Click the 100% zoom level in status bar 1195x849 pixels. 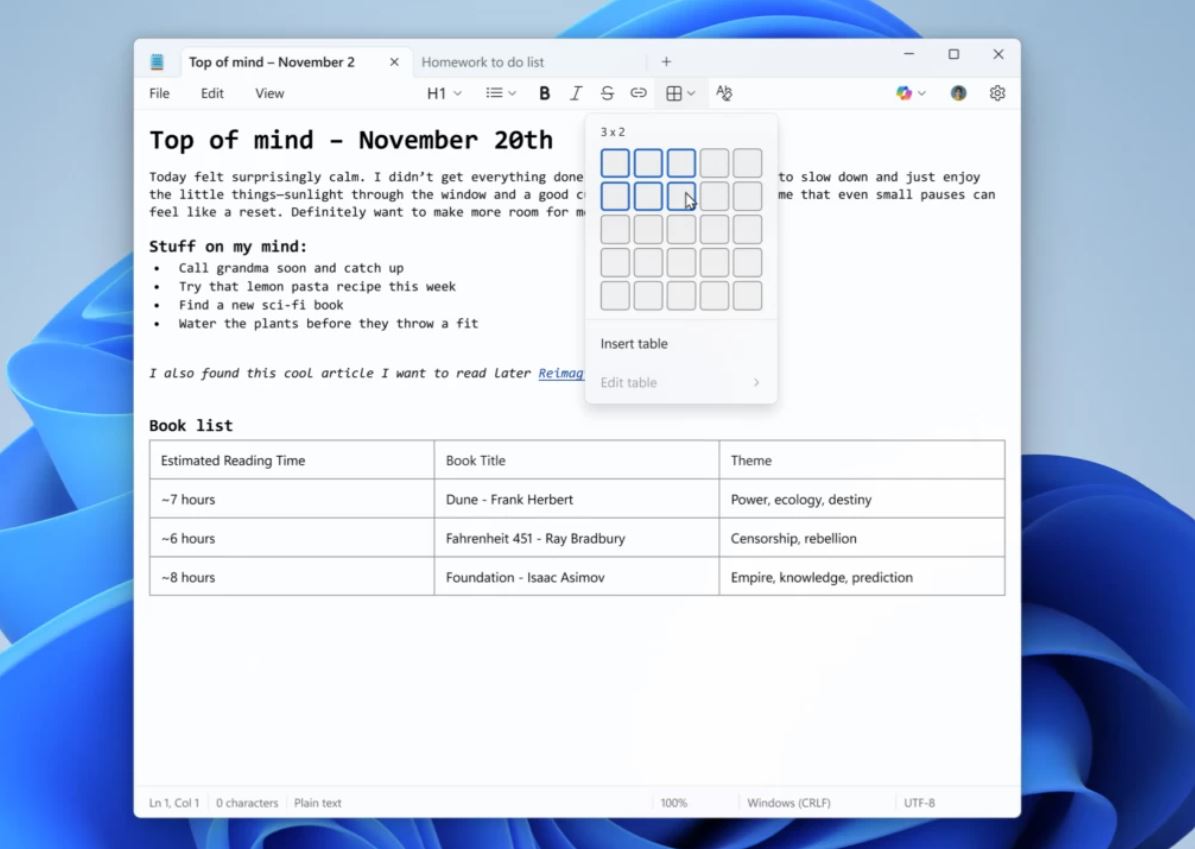coord(673,803)
